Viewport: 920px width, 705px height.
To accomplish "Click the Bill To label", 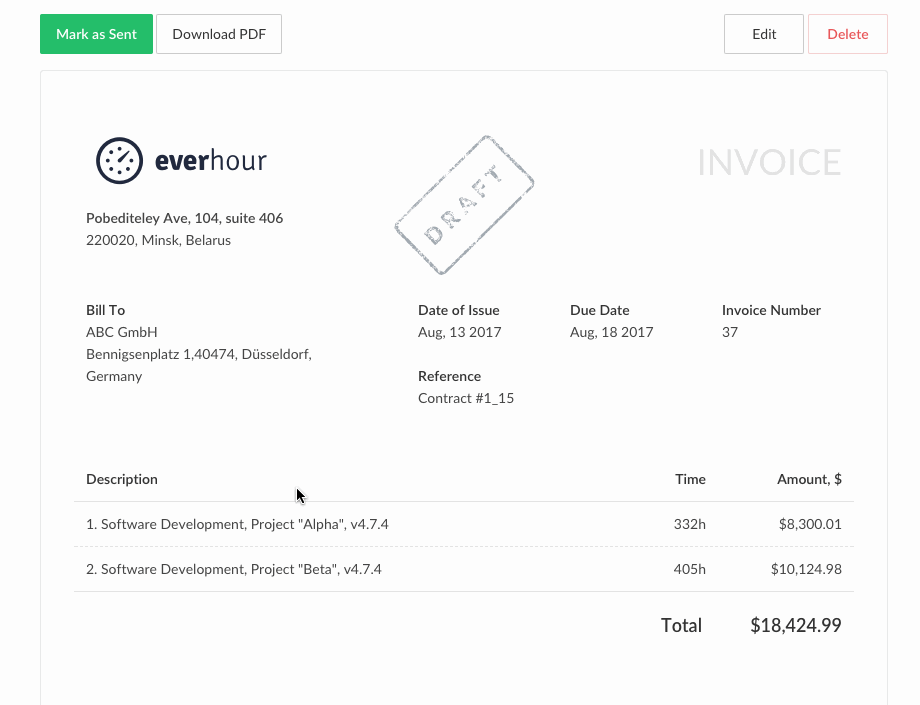I will (x=106, y=310).
